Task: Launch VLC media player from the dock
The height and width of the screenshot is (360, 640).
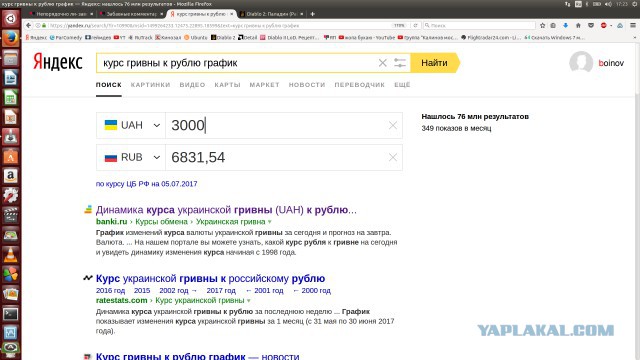Action: (x=10, y=255)
